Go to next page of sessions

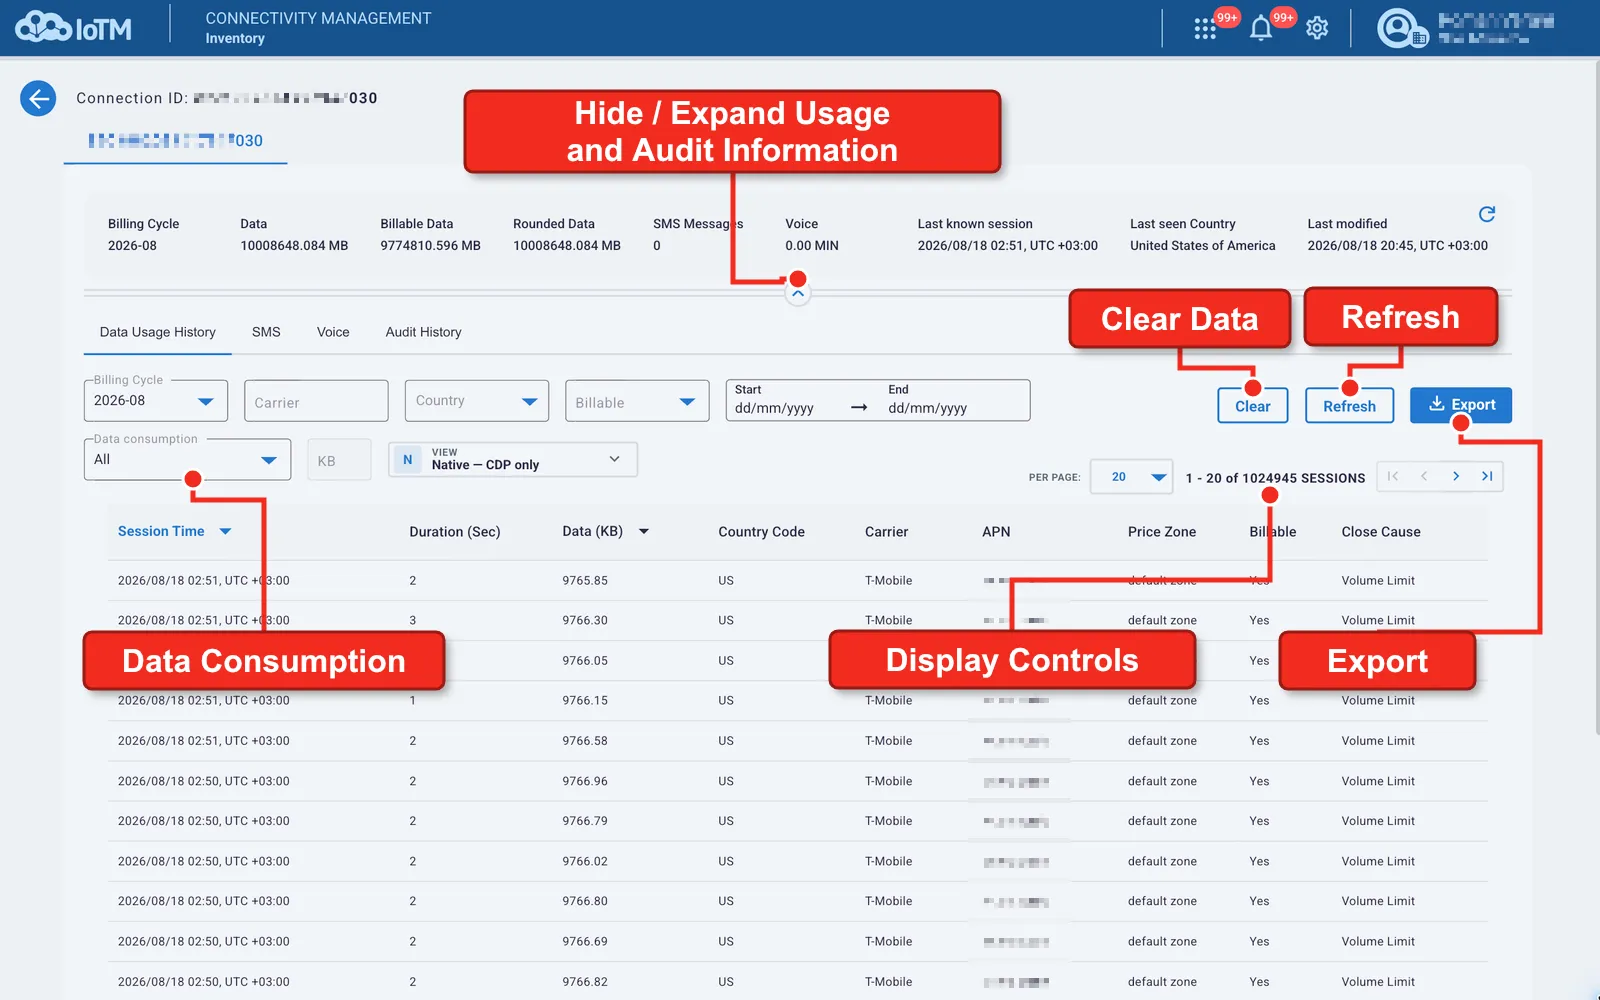click(x=1456, y=476)
